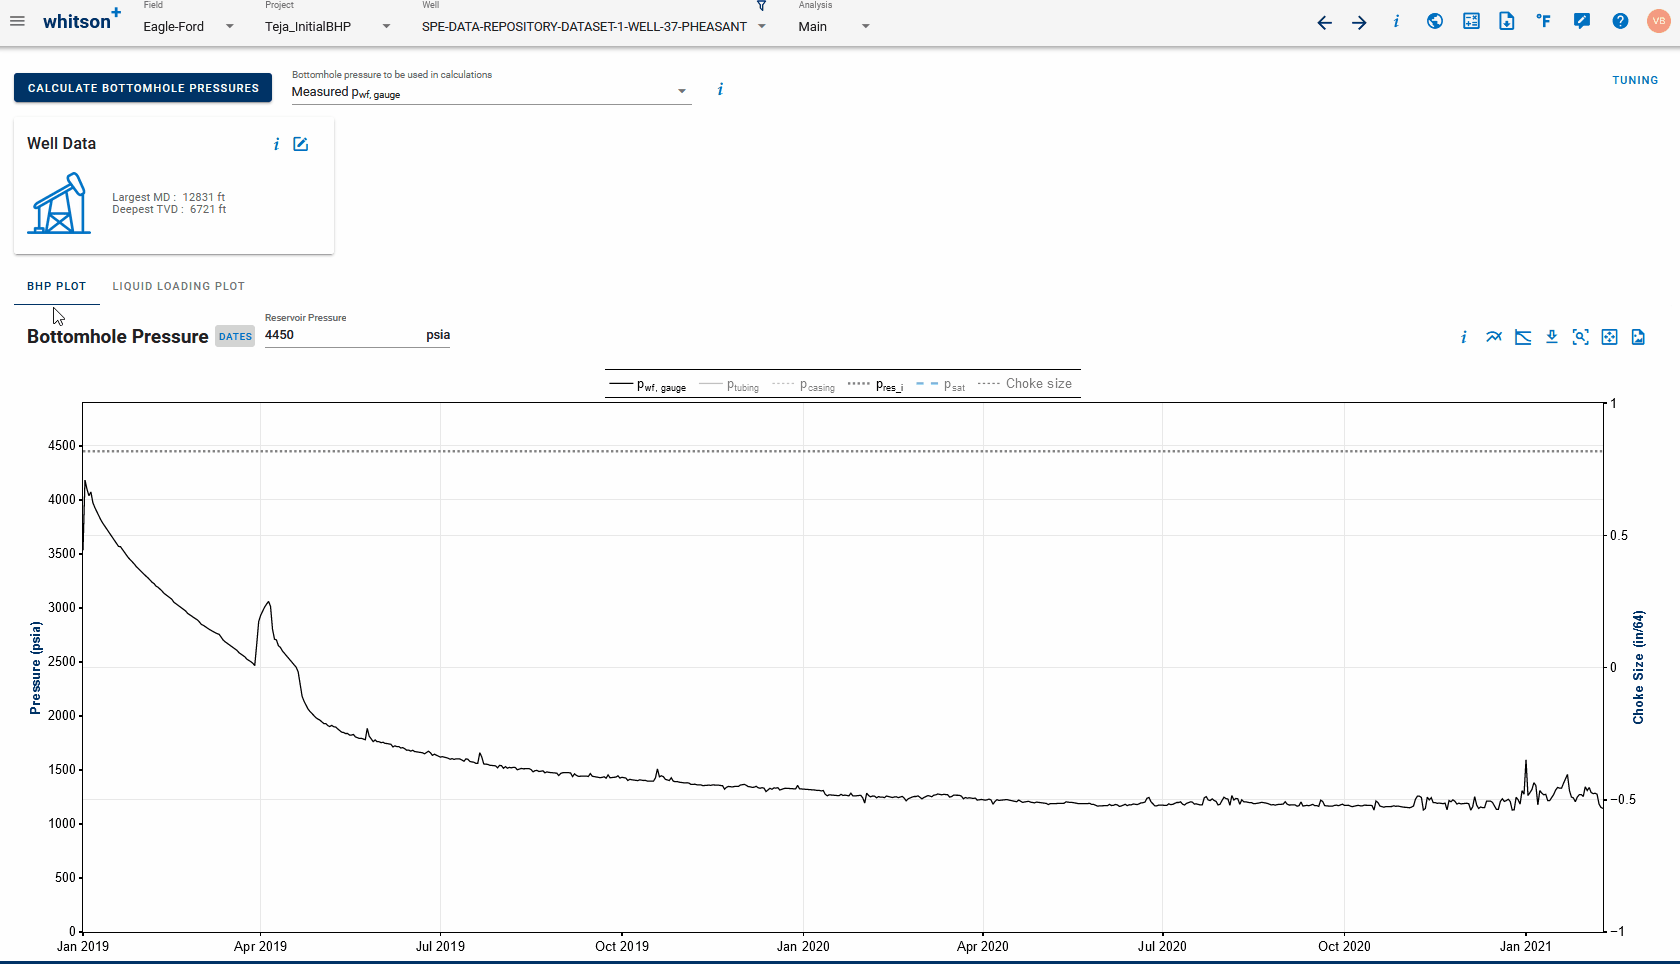This screenshot has height=964, width=1680.
Task: Click the 'Pressure (psia)' axis title
Action: coord(36,667)
